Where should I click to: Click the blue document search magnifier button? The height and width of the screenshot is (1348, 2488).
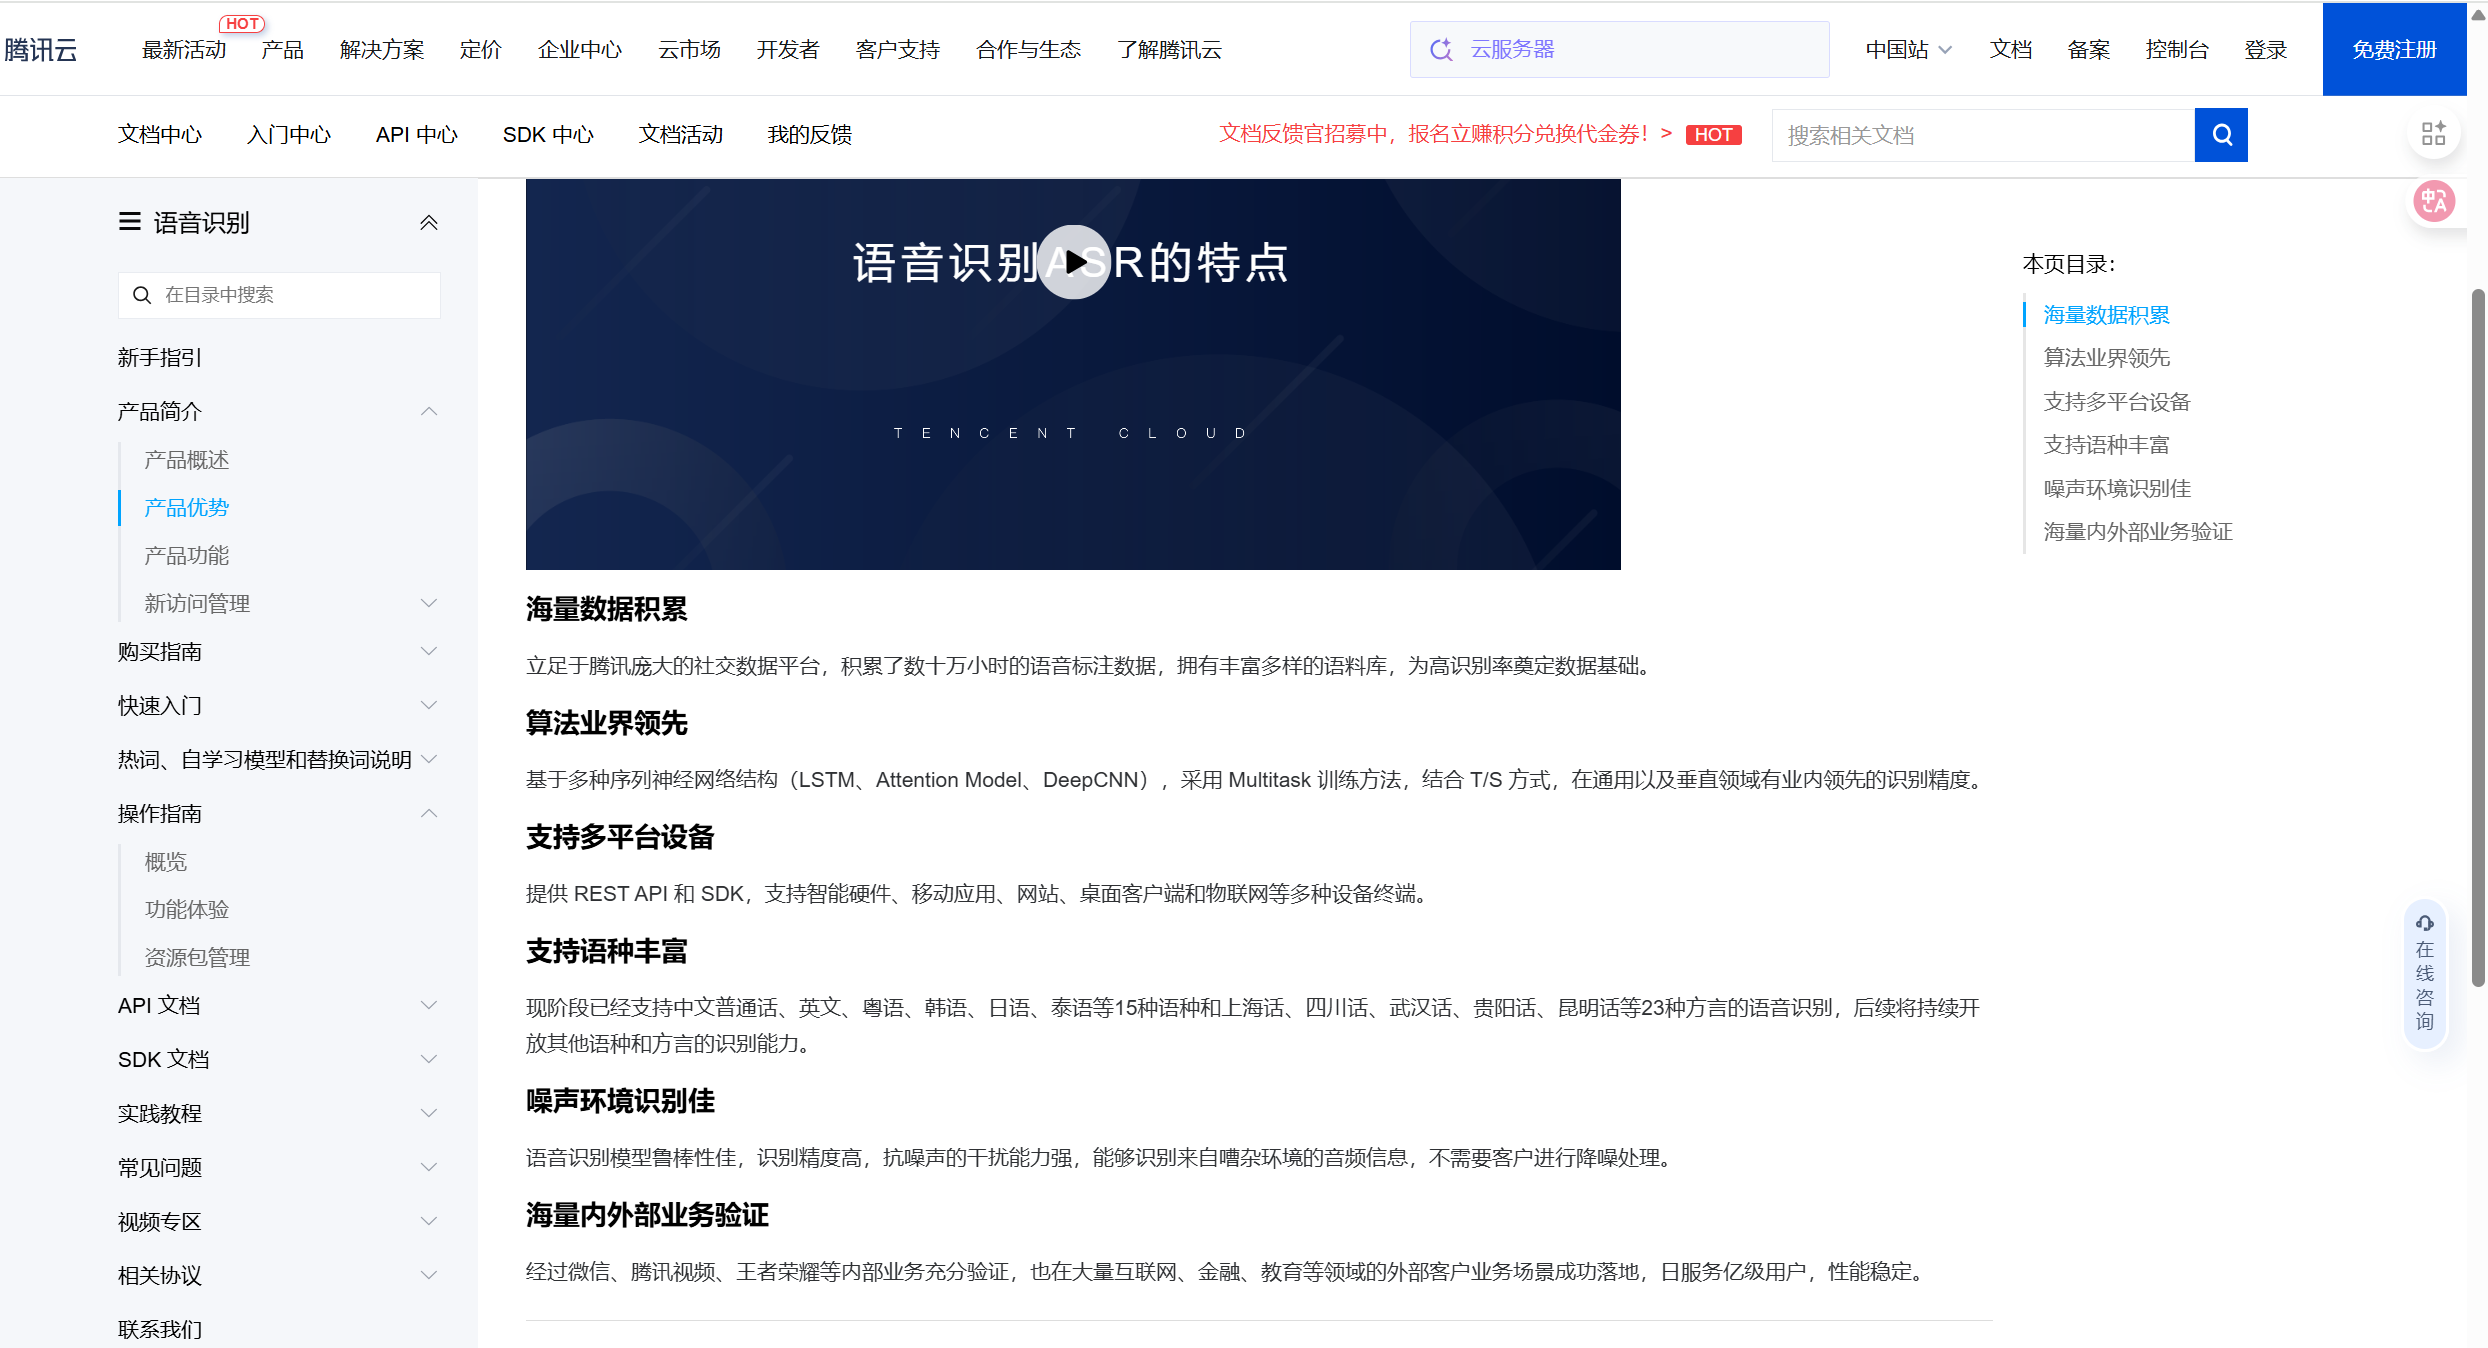(x=2221, y=135)
